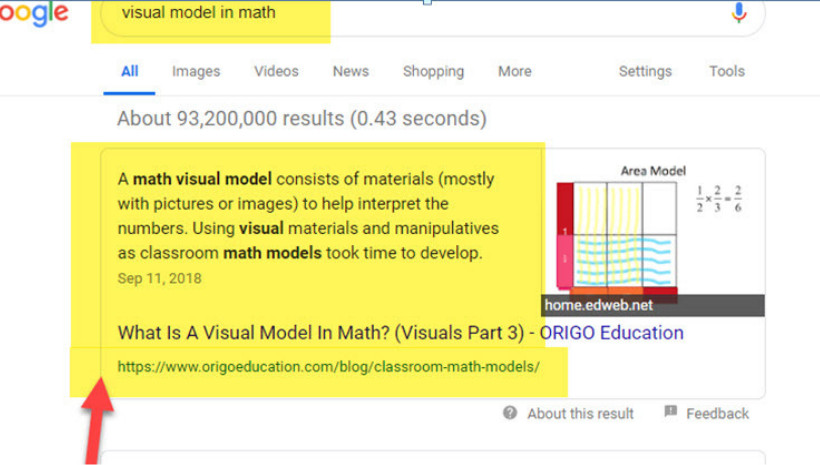The height and width of the screenshot is (465, 820).
Task: Click the 'About 93,200,000 results' text
Action: click(x=302, y=119)
